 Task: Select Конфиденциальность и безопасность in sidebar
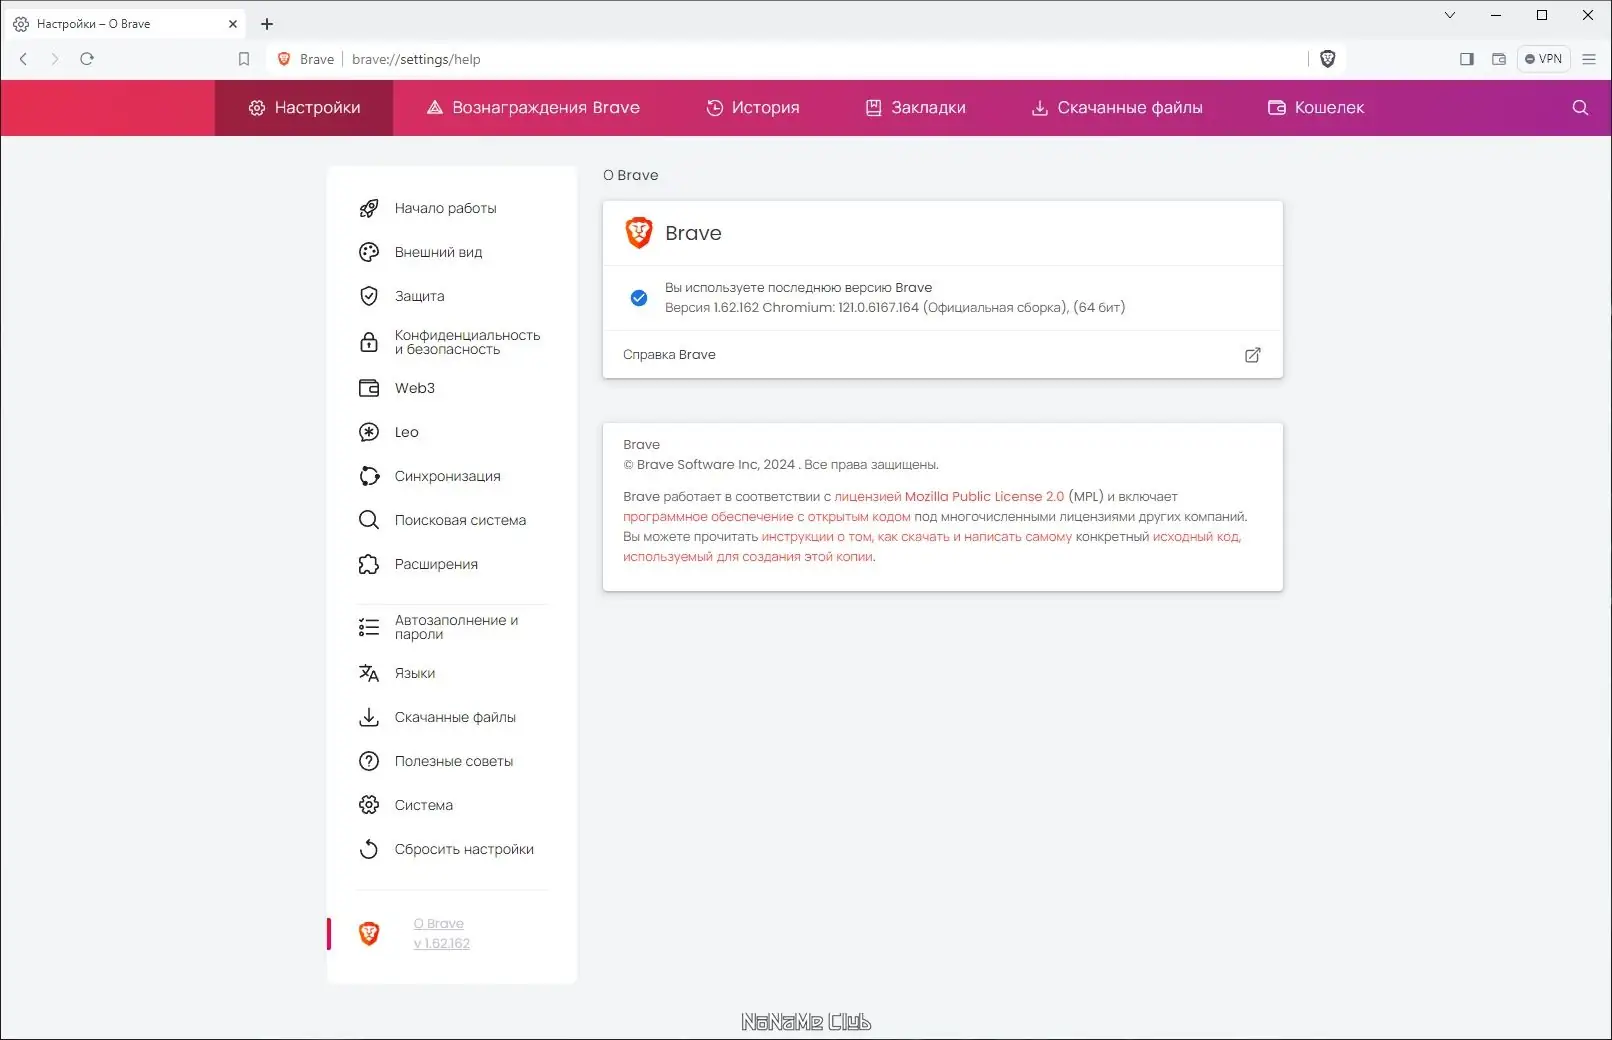click(467, 342)
